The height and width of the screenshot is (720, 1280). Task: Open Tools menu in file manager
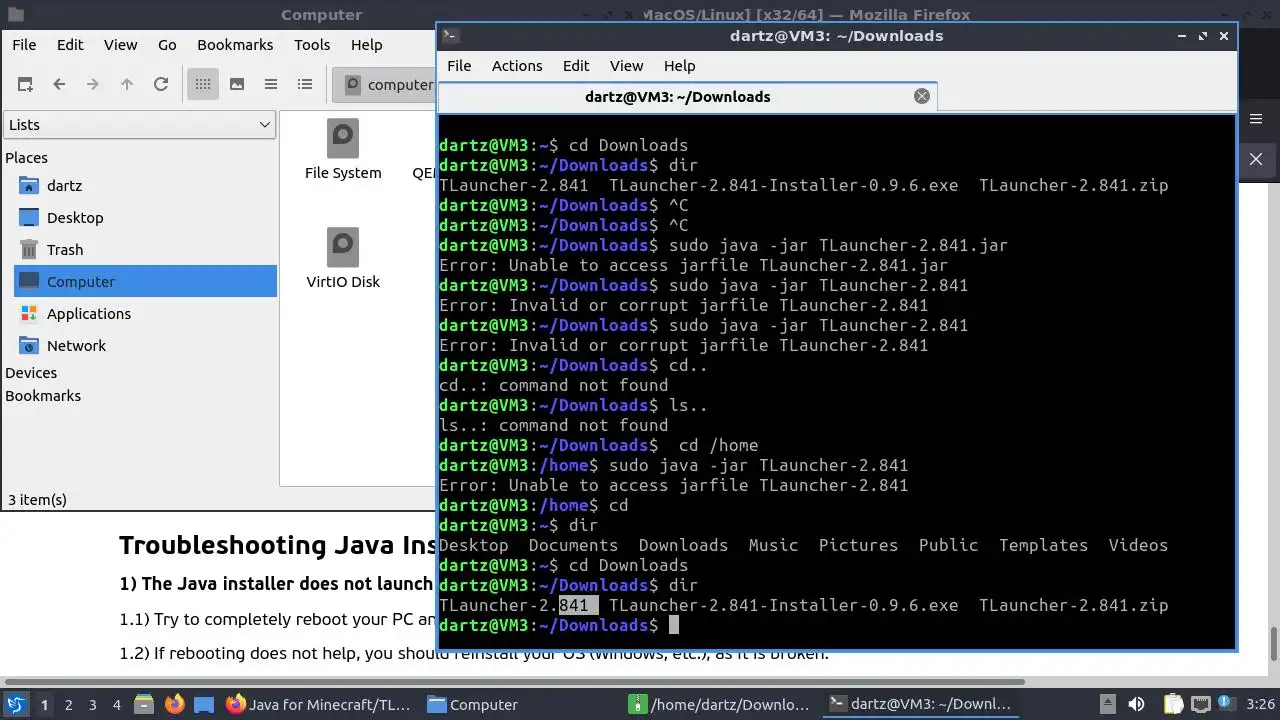[x=312, y=45]
